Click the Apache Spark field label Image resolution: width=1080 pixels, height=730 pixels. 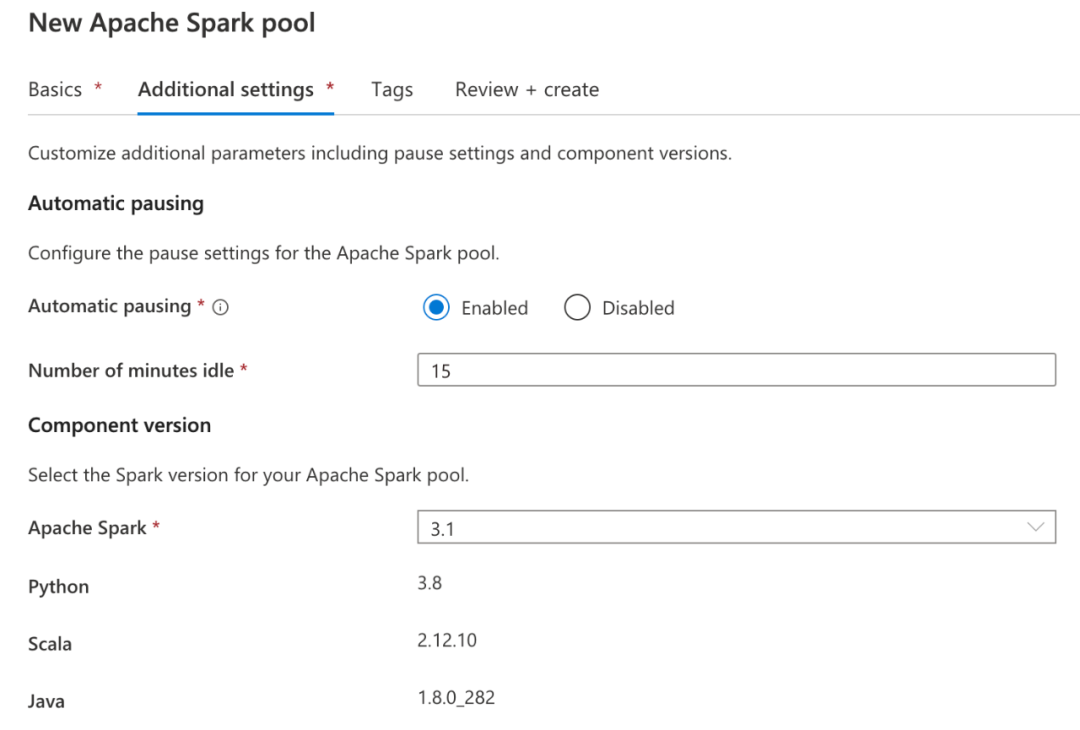[x=88, y=528]
